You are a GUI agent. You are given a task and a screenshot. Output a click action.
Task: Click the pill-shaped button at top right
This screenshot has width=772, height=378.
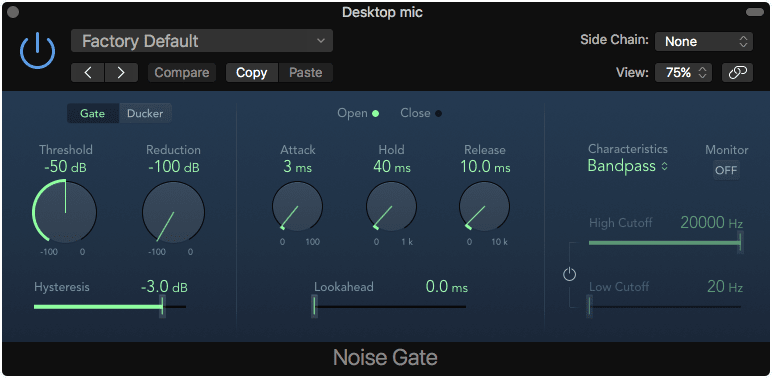click(x=755, y=12)
